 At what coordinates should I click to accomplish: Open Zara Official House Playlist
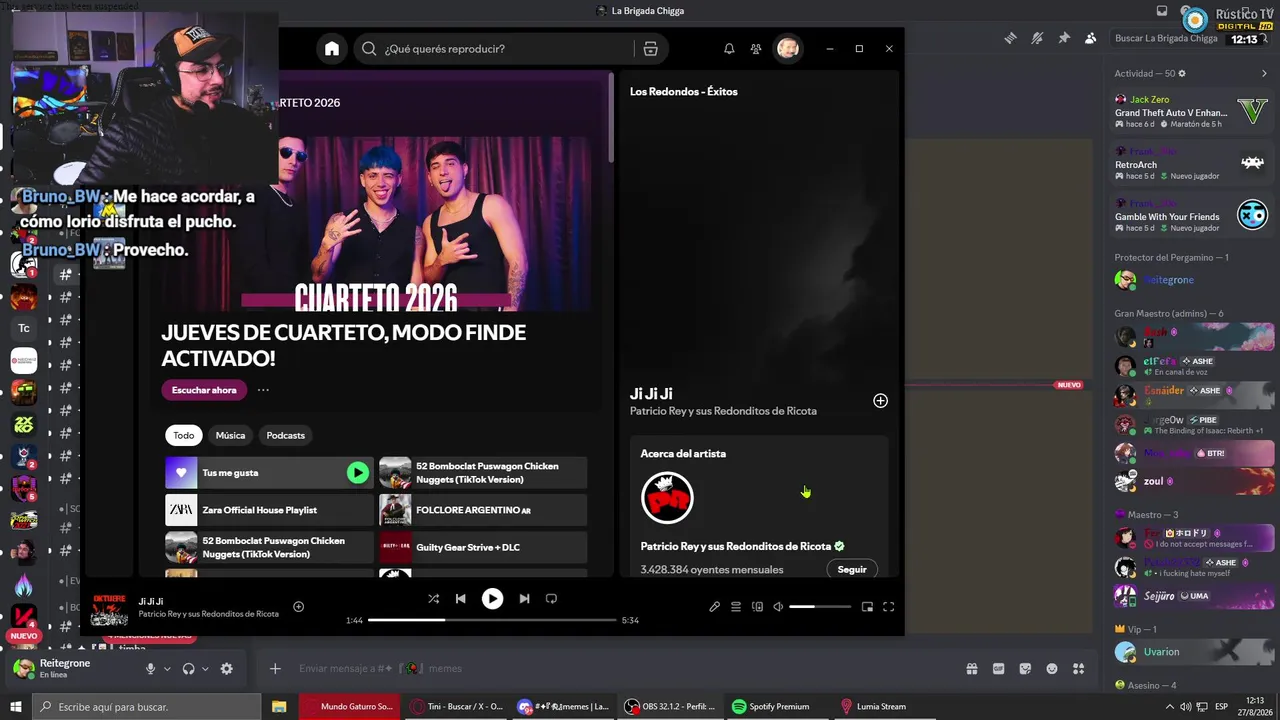[x=269, y=510]
